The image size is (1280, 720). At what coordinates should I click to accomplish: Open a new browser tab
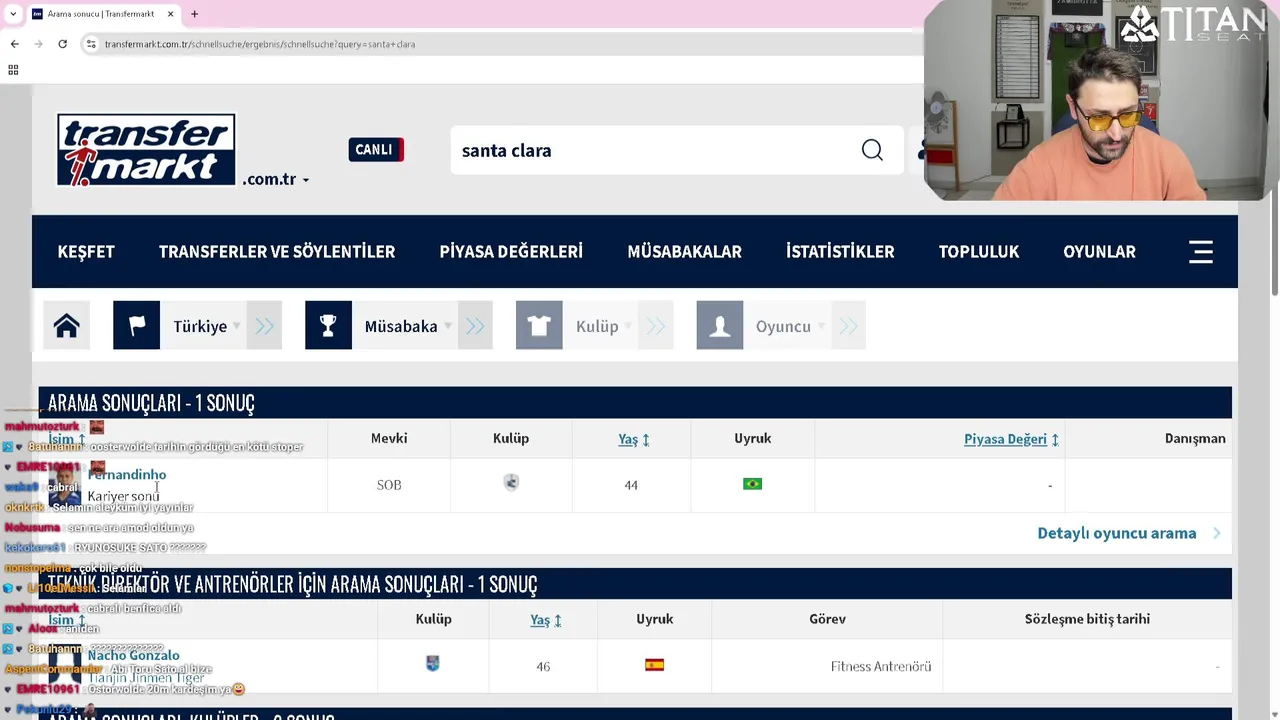tap(194, 14)
